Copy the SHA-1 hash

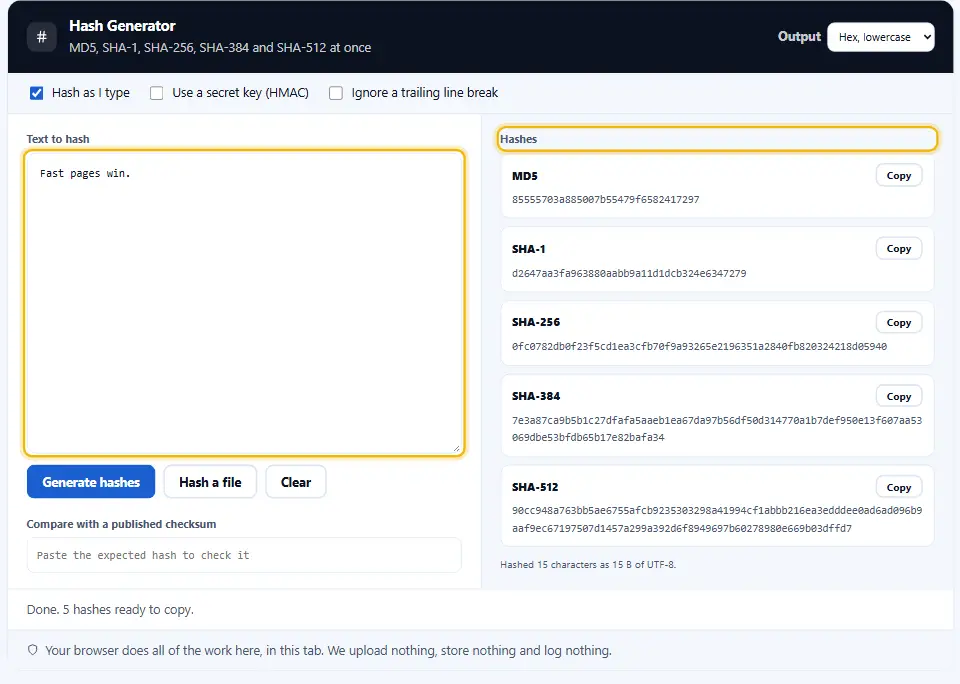899,249
